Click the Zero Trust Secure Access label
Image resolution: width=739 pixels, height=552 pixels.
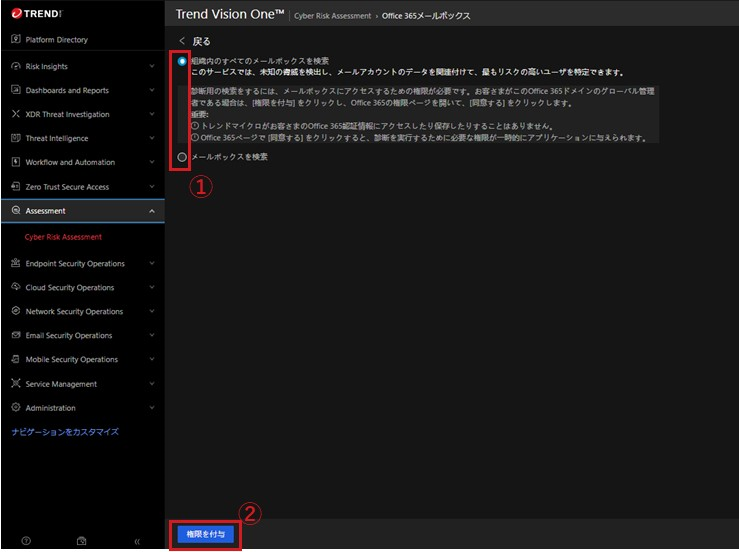coord(67,187)
